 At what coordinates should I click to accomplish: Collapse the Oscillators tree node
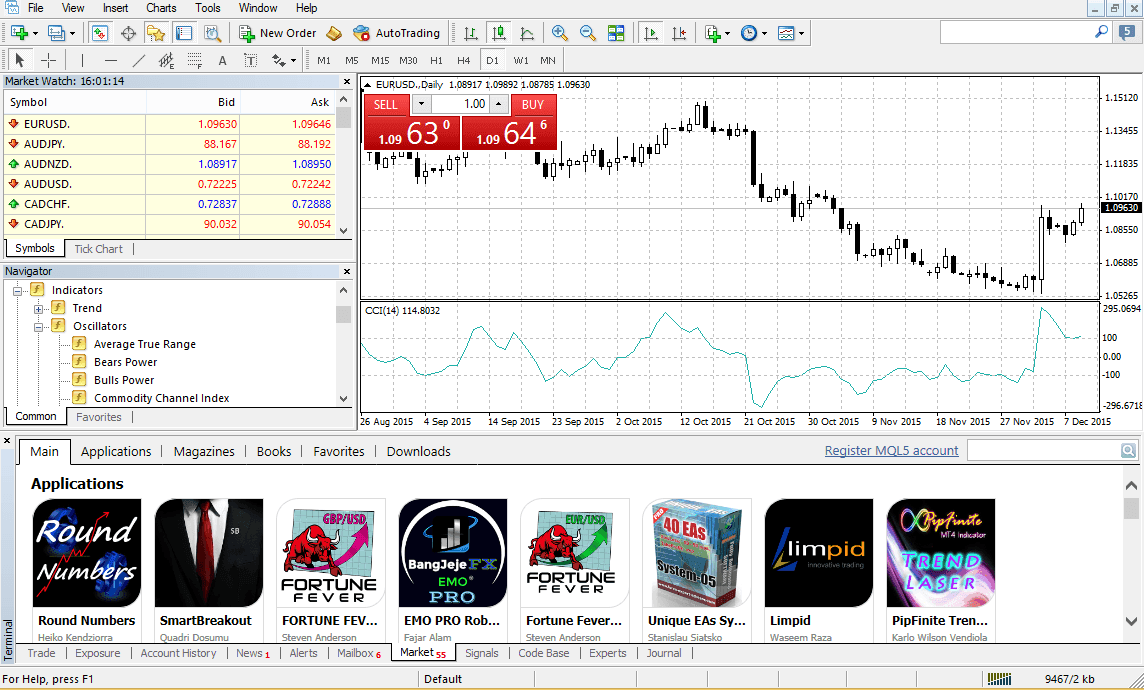tap(38, 327)
